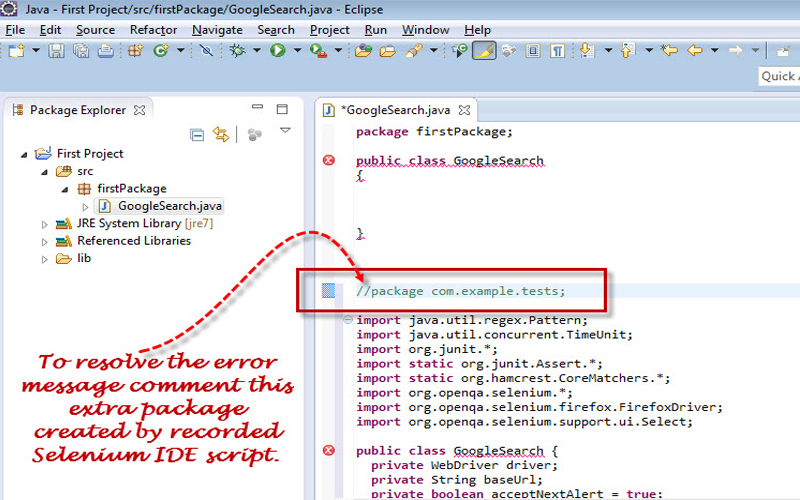800x500 pixels.
Task: Expand JRE System Library node
Action: coord(44,224)
